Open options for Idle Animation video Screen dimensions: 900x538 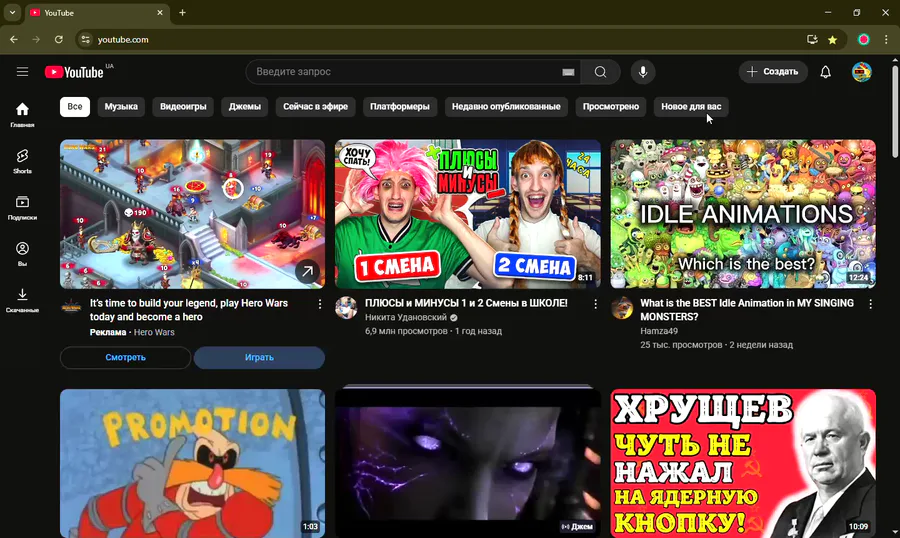pyautogui.click(x=871, y=304)
